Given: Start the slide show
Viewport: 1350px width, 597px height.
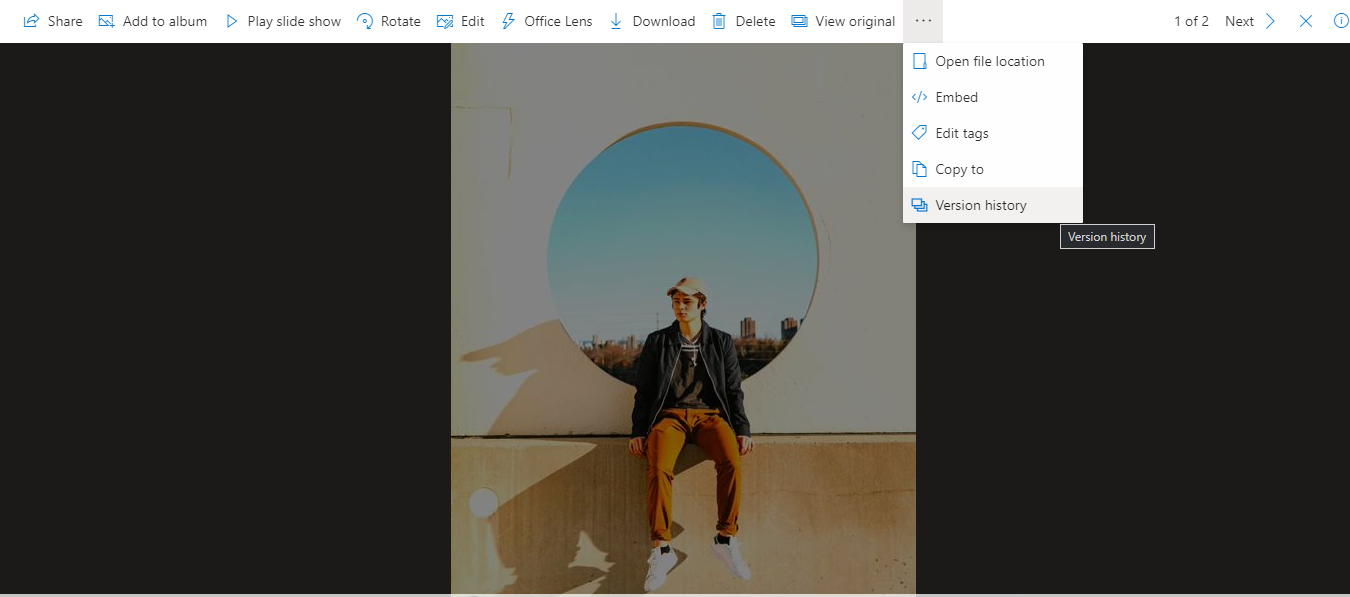Looking at the screenshot, I should tap(283, 20).
